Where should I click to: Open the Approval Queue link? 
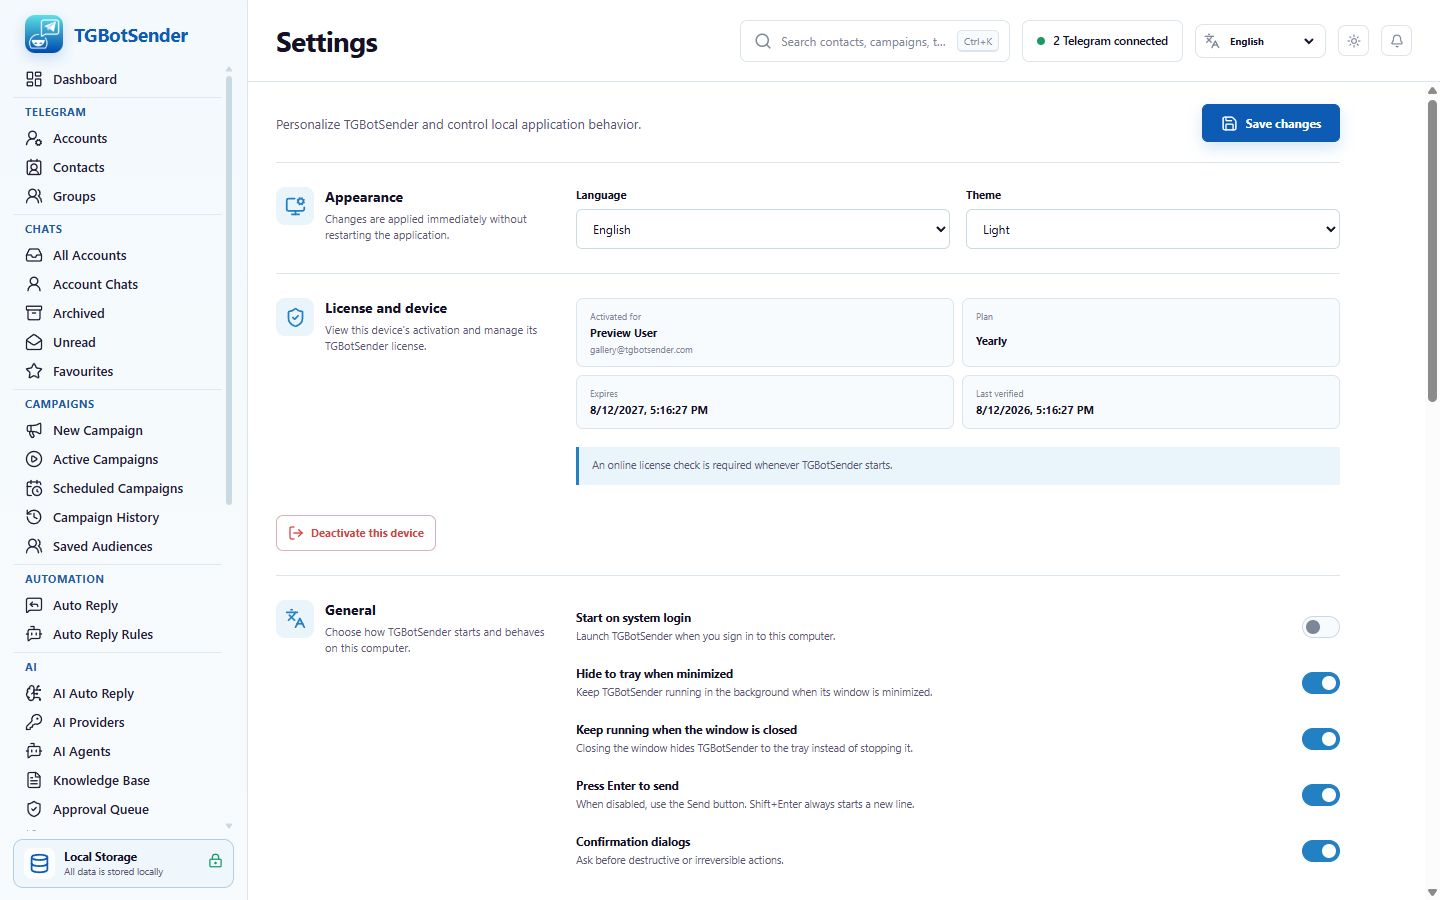(x=120, y=809)
